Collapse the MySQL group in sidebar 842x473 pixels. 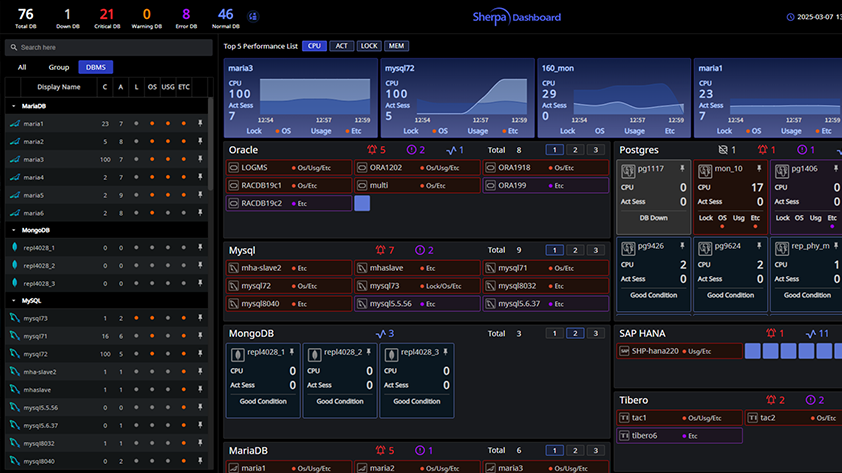(x=13, y=301)
